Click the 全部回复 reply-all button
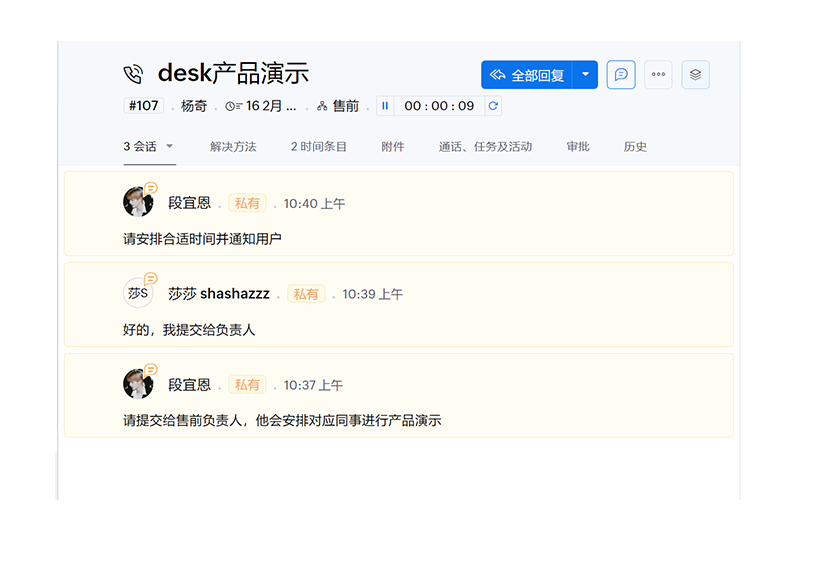This screenshot has height=586, width=828. coord(527,75)
